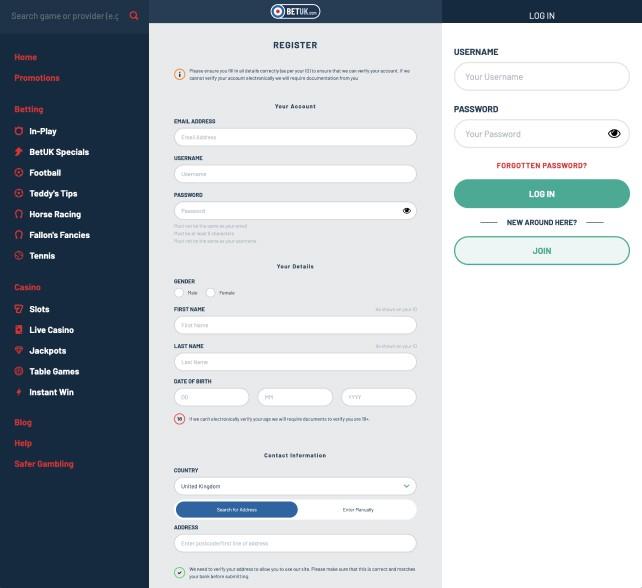Click the FORGOTTEN PASSWORD? link
This screenshot has width=642, height=588.
click(541, 165)
